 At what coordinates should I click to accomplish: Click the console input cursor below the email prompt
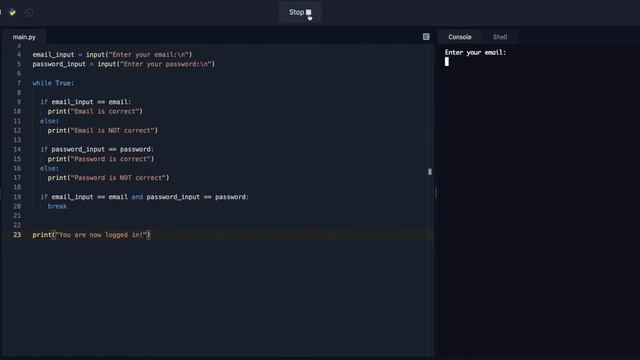(x=447, y=62)
